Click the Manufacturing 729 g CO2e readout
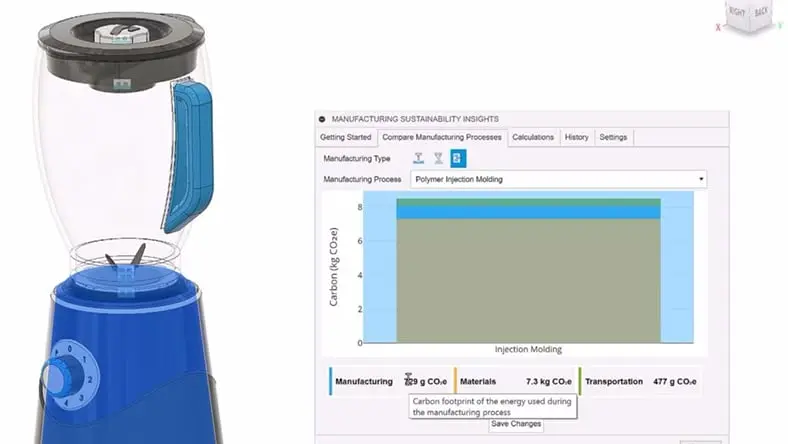 391,382
